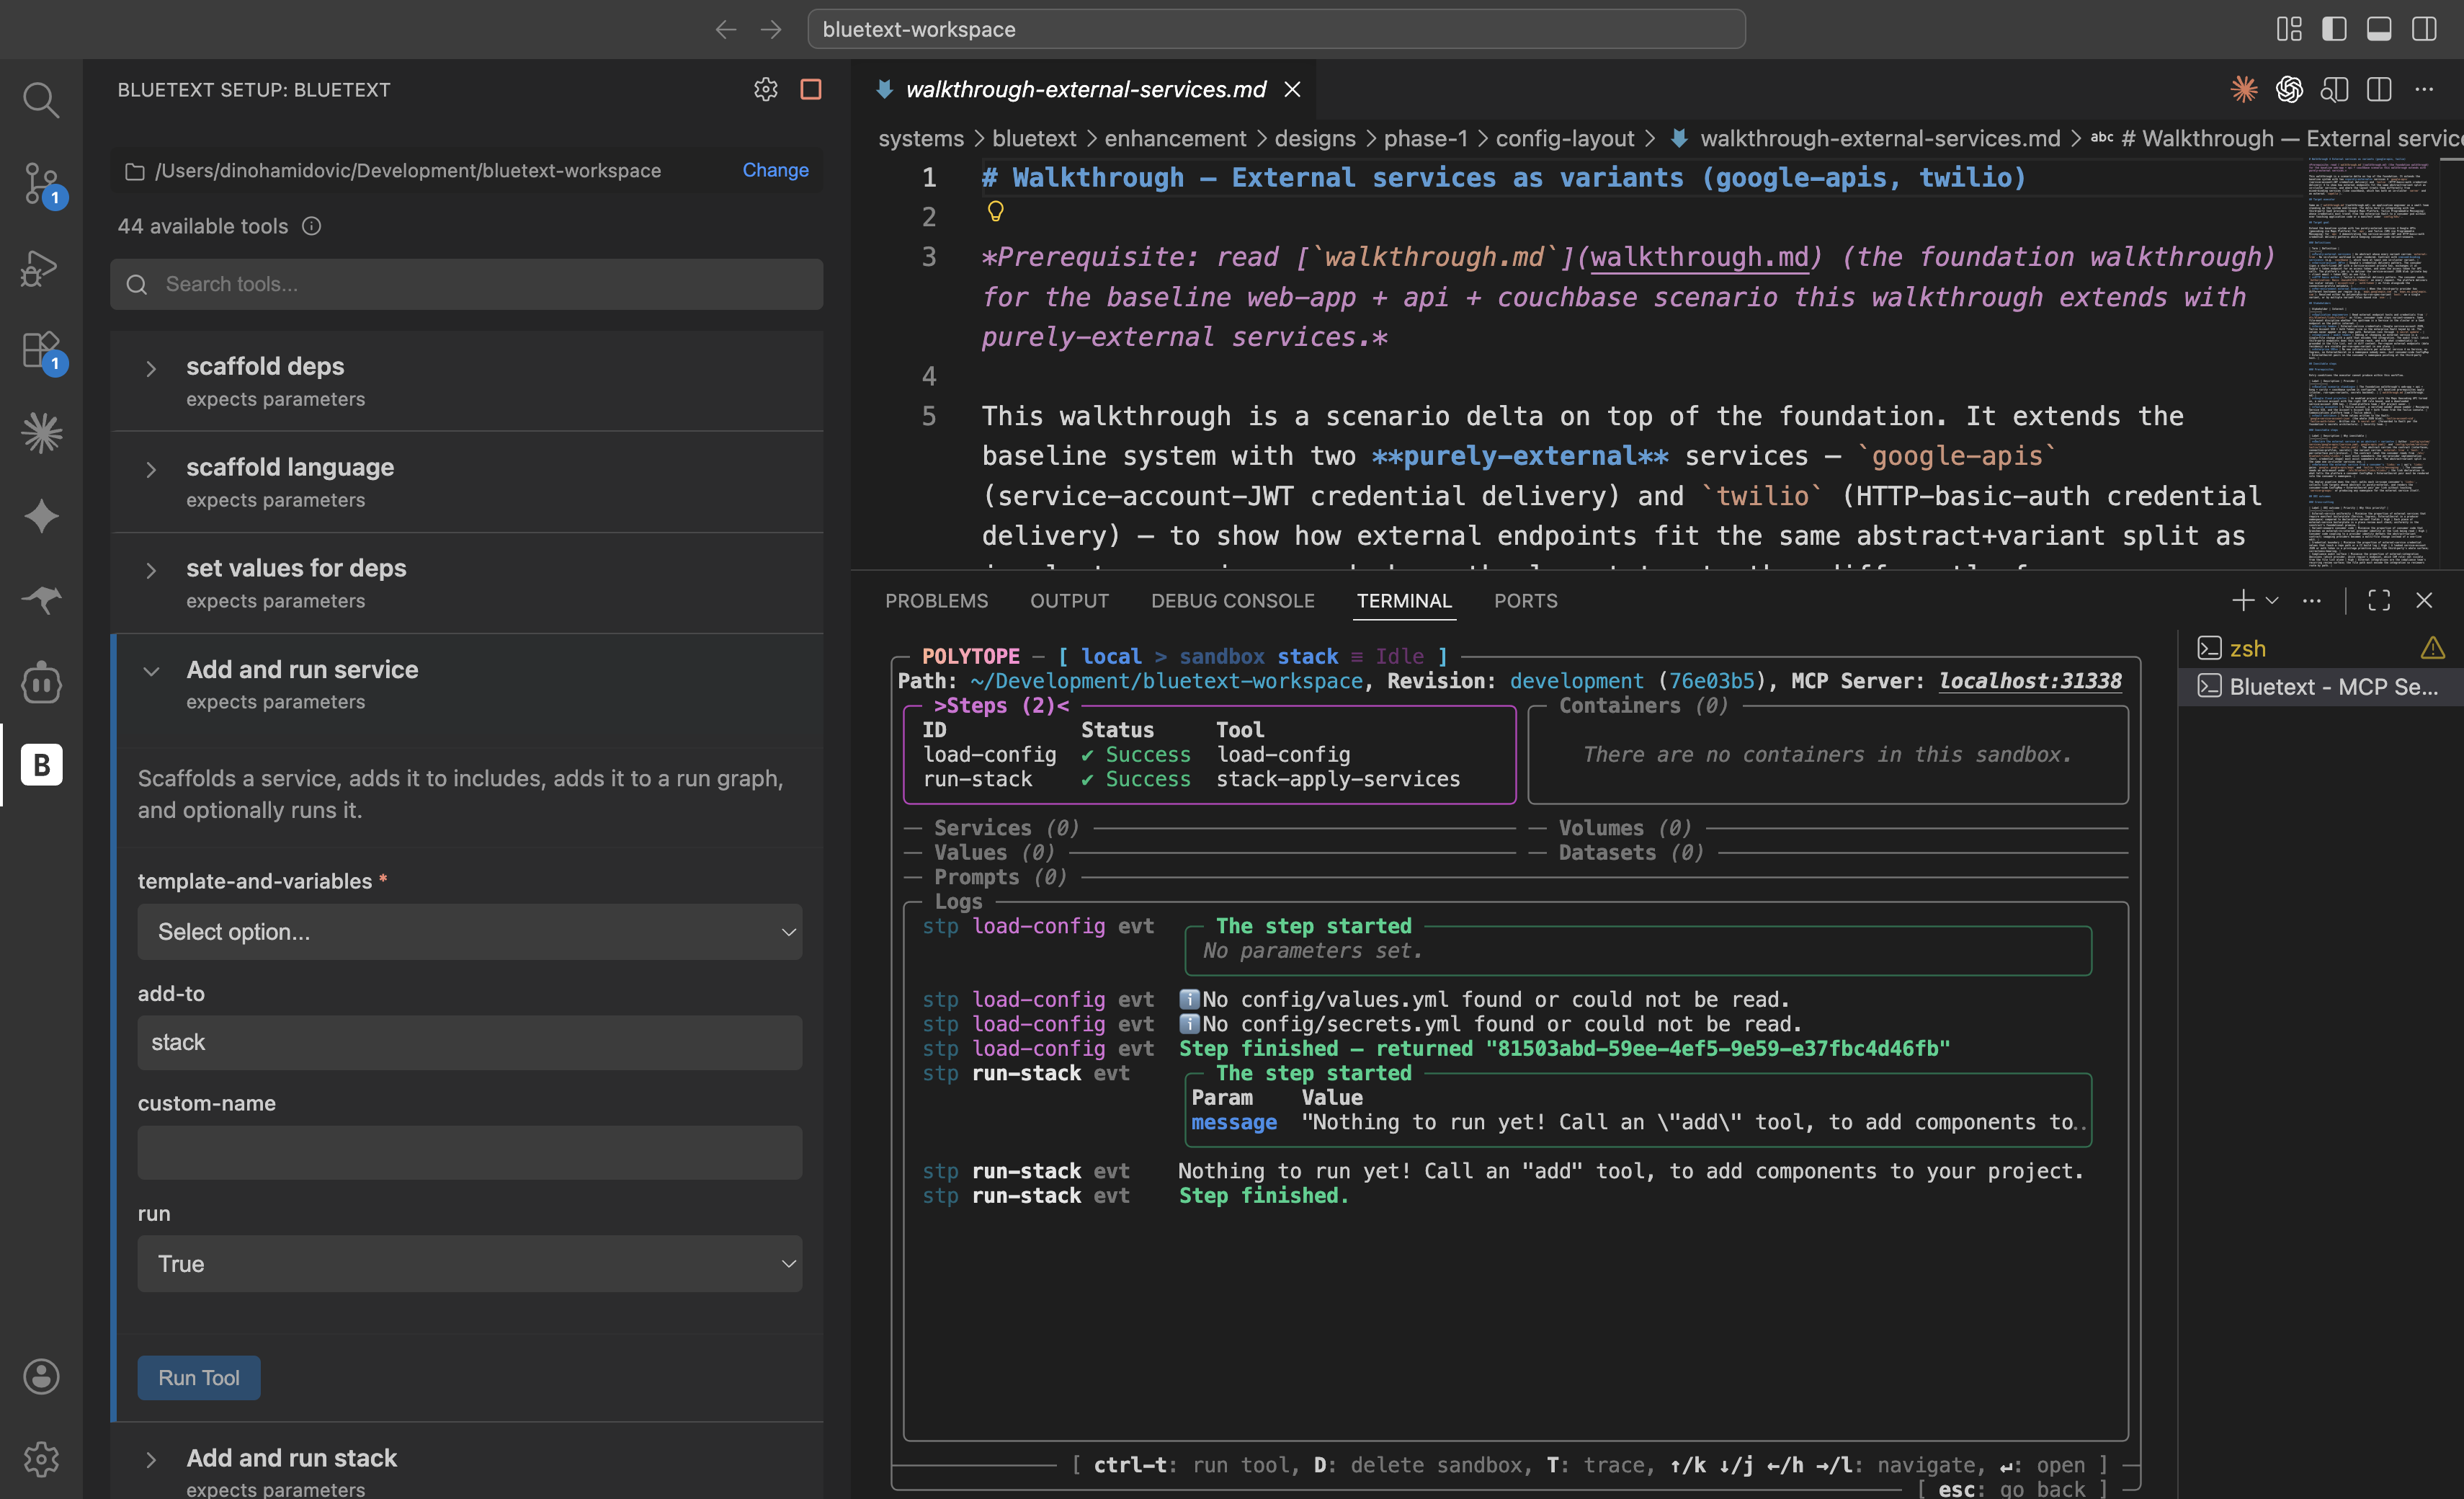
Task: Toggle primary side bar visibility
Action: pos(2334,29)
